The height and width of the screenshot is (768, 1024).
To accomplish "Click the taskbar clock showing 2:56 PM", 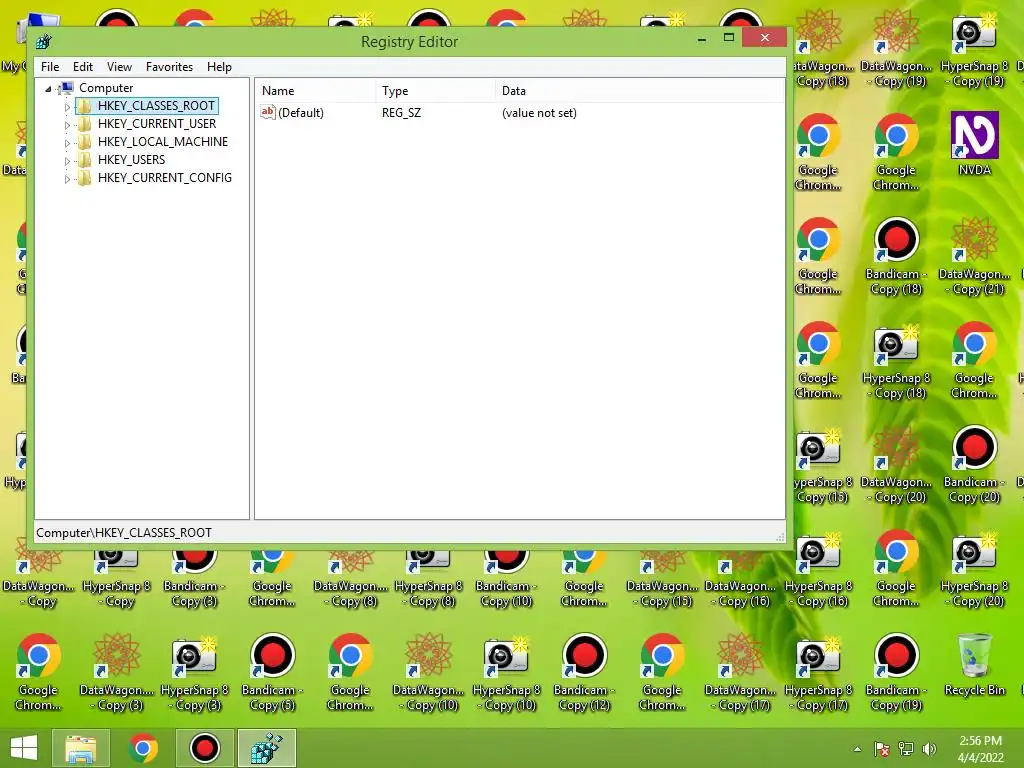I will coord(980,749).
